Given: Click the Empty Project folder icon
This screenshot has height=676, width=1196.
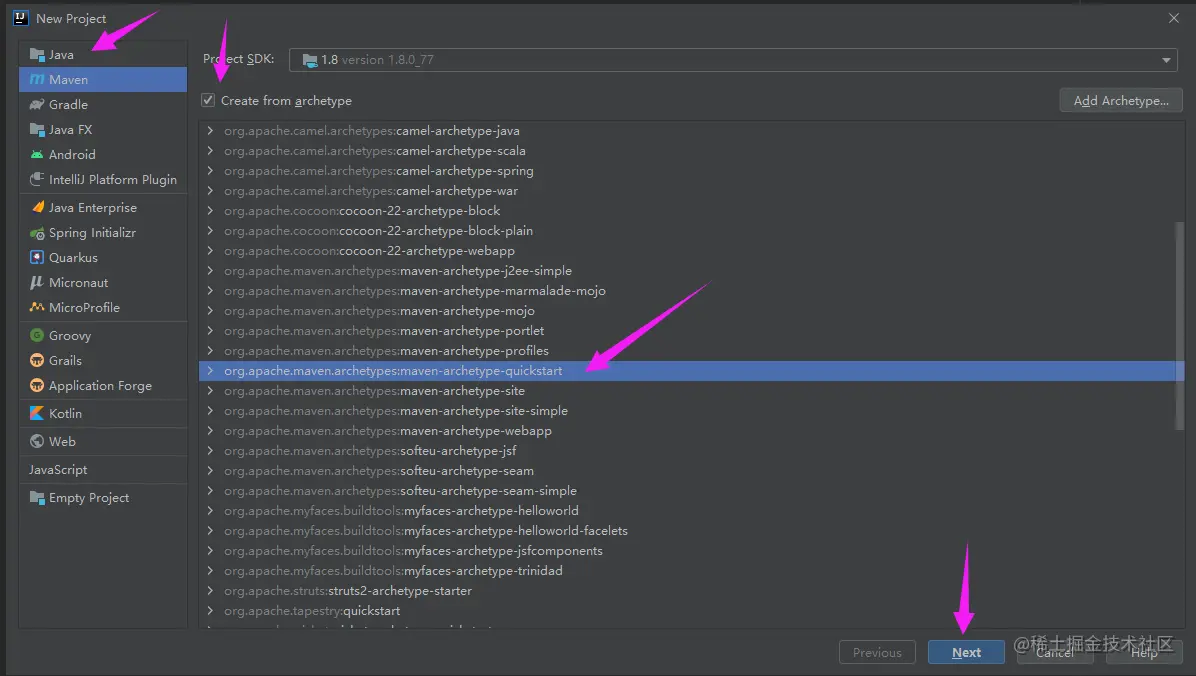Looking at the screenshot, I should (37, 497).
